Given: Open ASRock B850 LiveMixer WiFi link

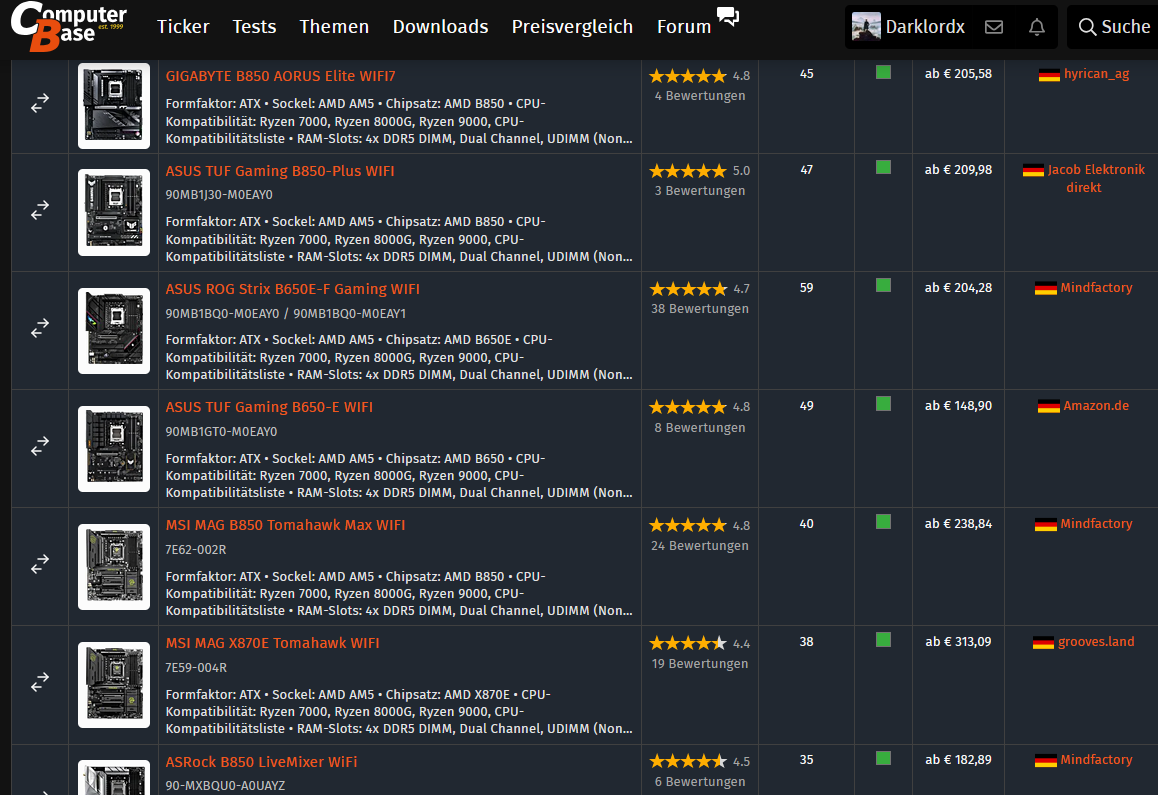Looking at the screenshot, I should [x=261, y=762].
